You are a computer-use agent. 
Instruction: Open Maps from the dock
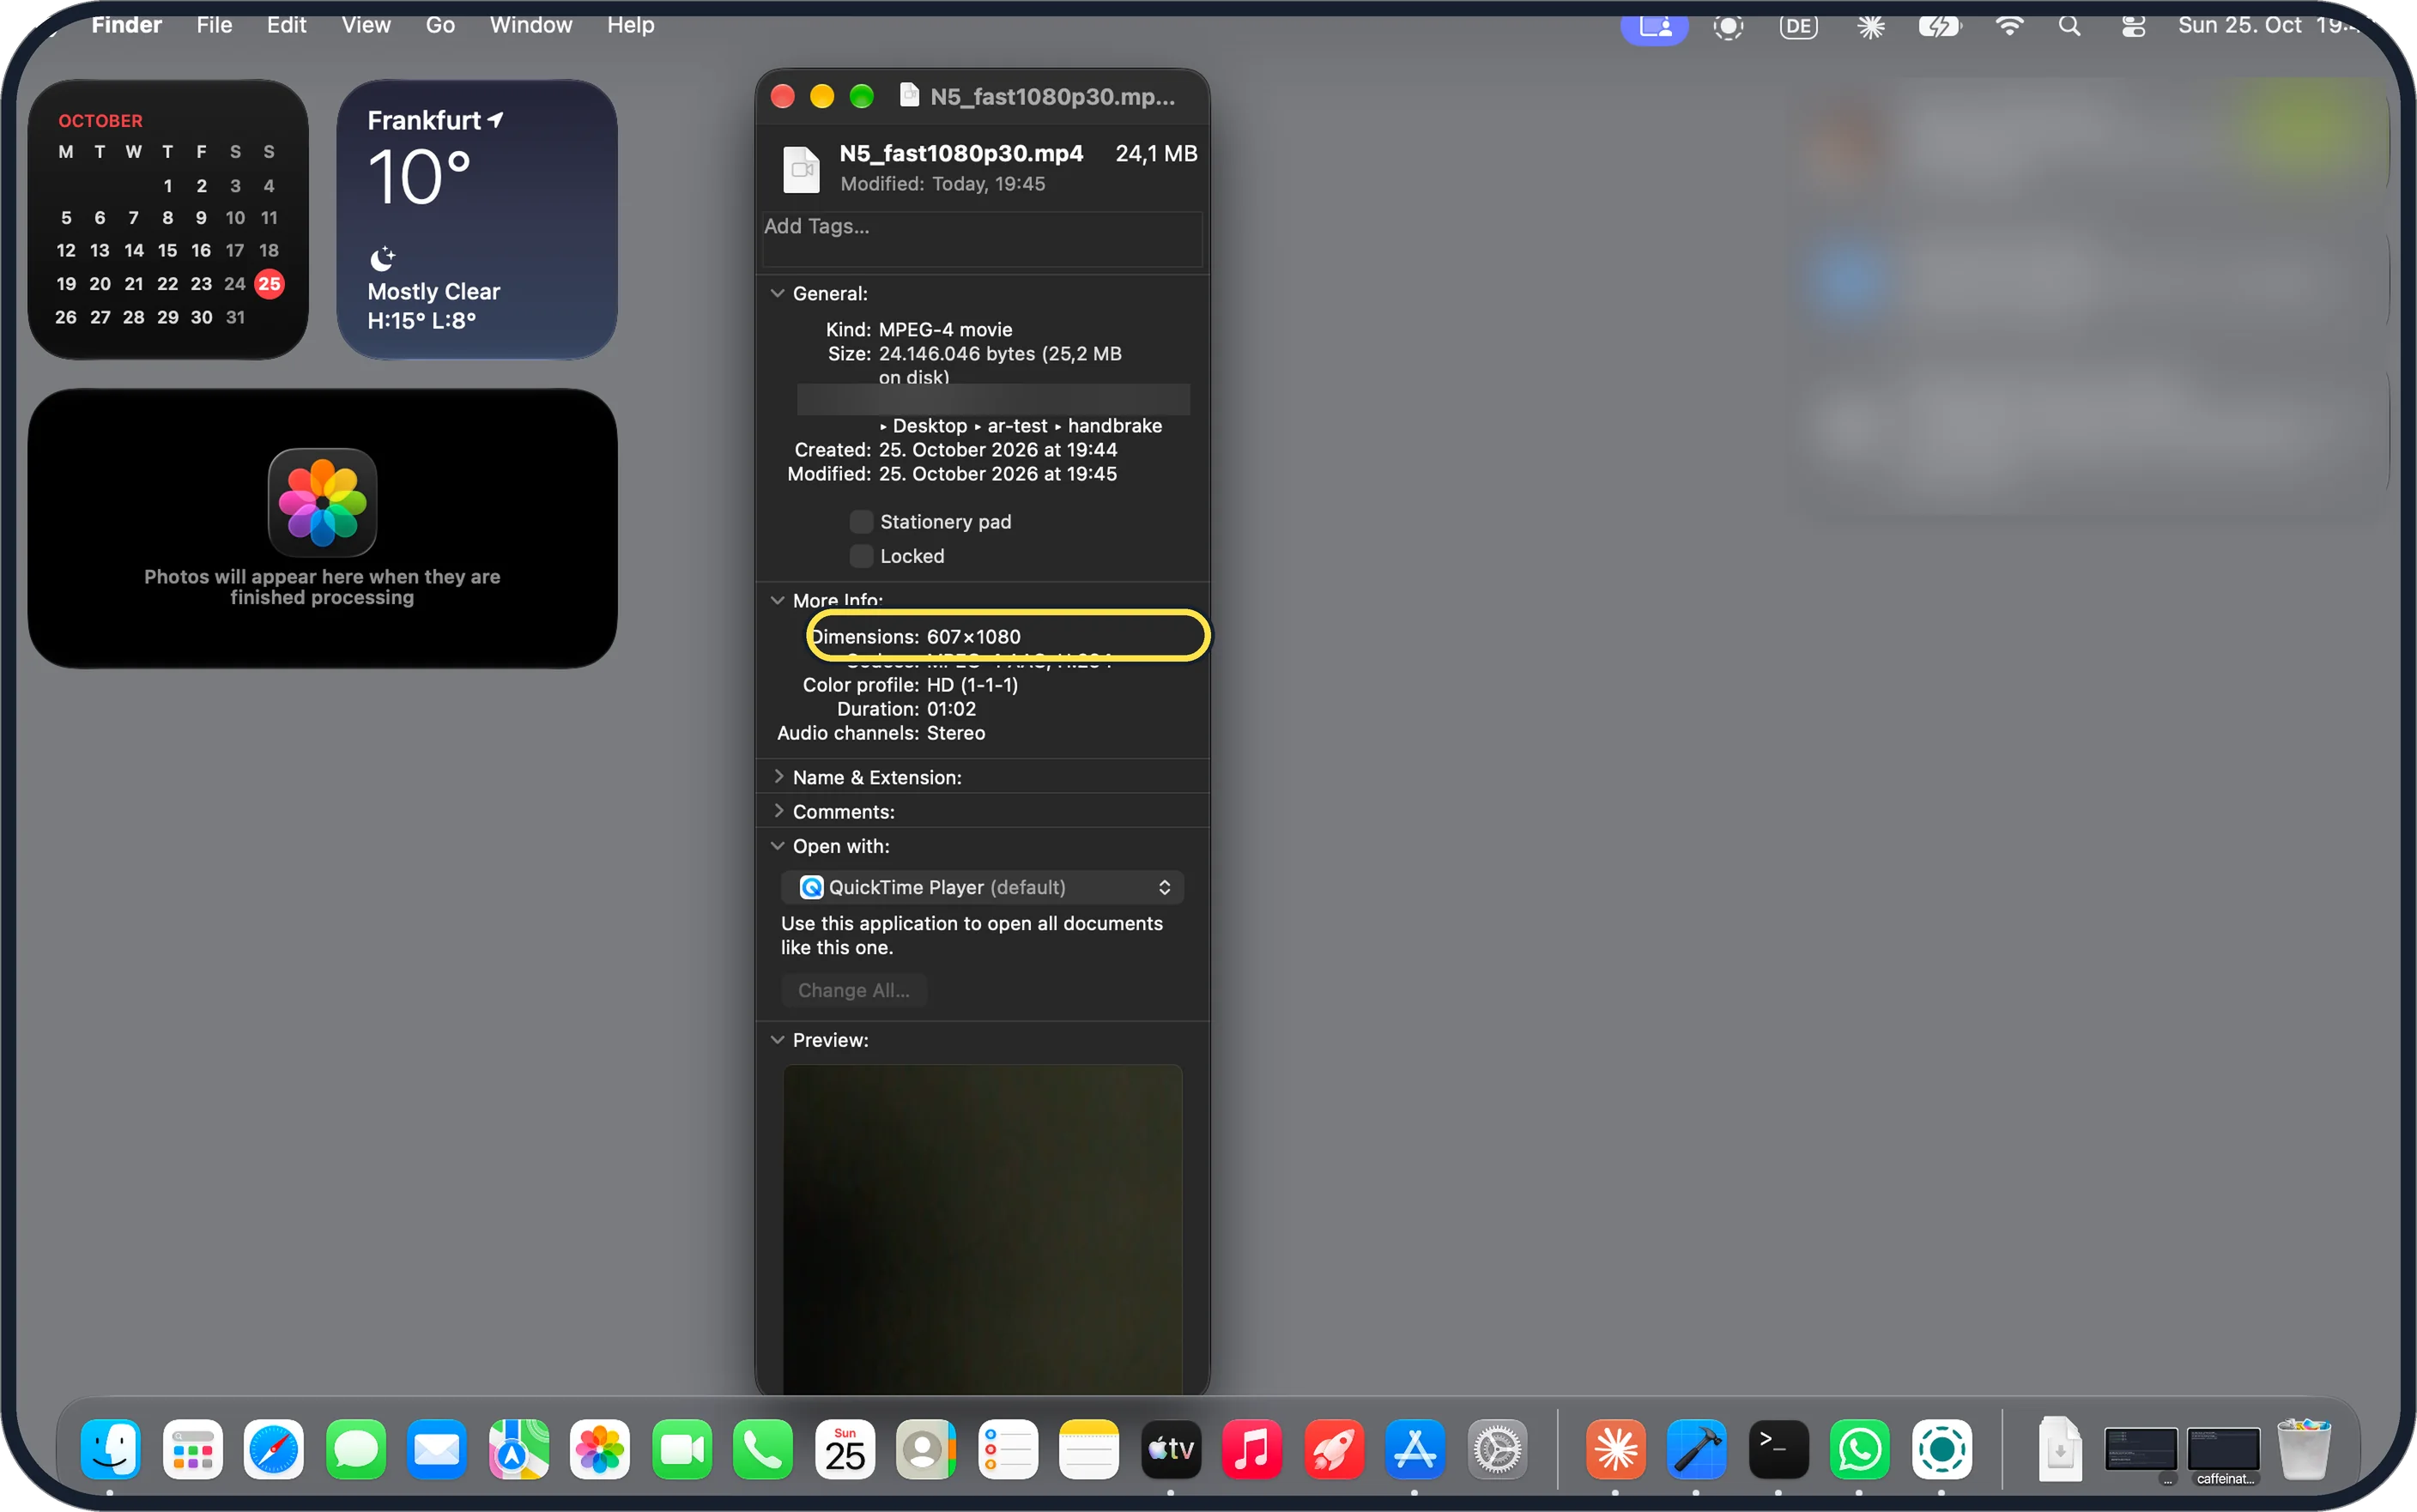point(519,1449)
